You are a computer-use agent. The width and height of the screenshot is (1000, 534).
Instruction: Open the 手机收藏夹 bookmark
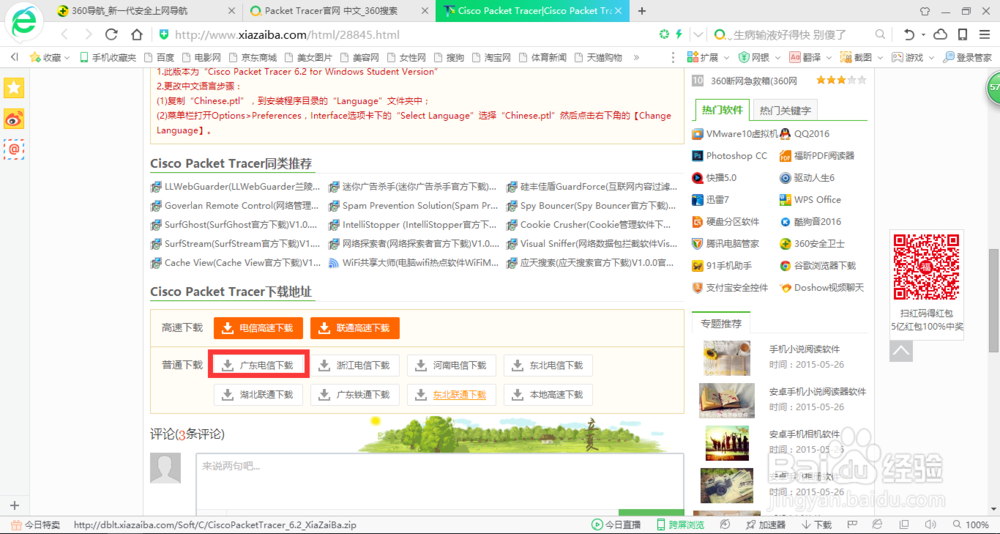click(108, 57)
